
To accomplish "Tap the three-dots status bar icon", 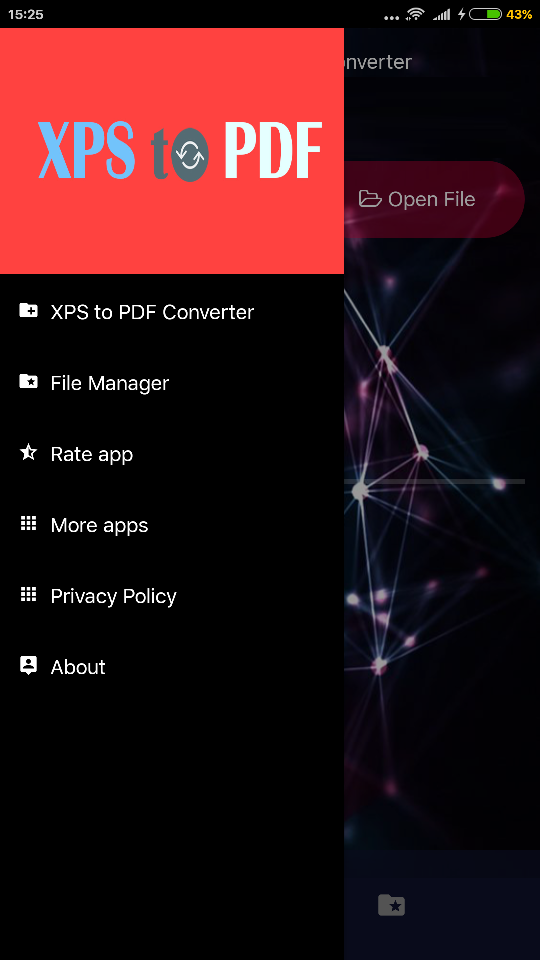I will pyautogui.click(x=392, y=17).
